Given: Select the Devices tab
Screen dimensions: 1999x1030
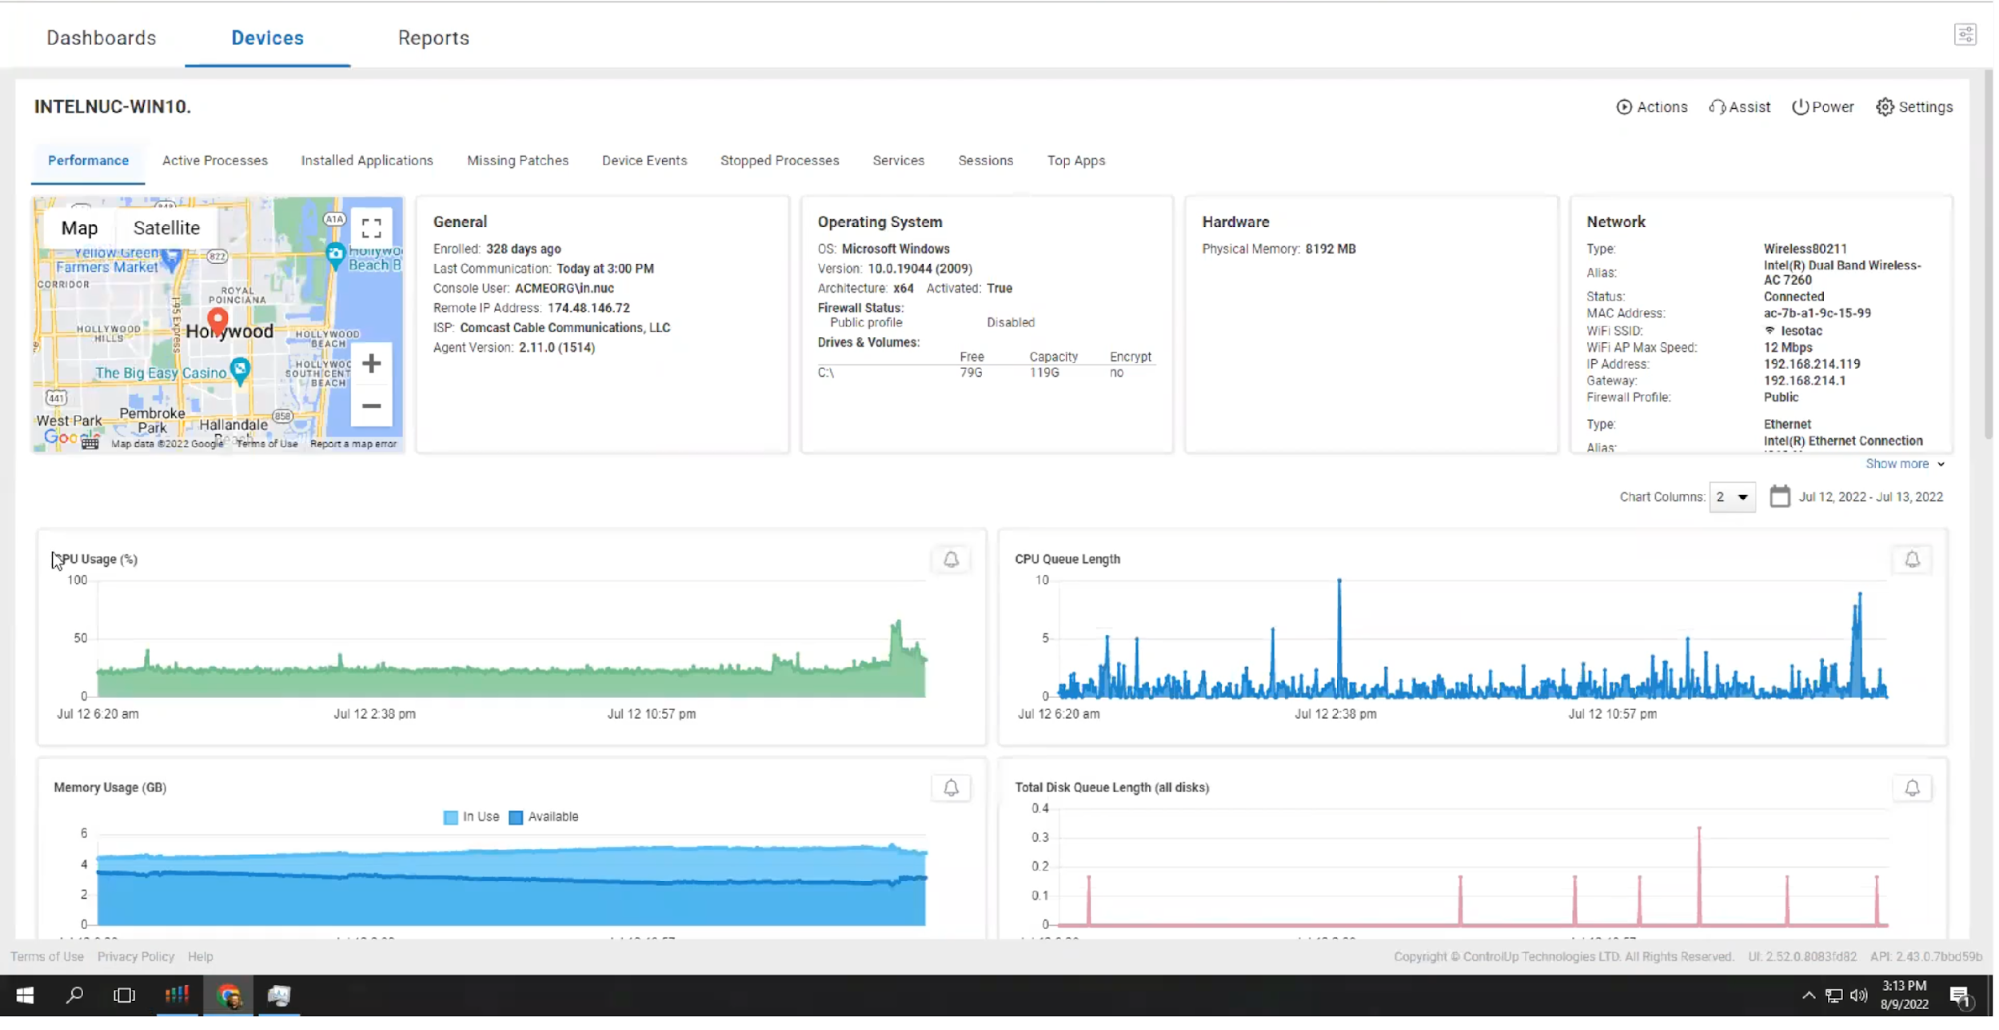Looking at the screenshot, I should click(268, 38).
